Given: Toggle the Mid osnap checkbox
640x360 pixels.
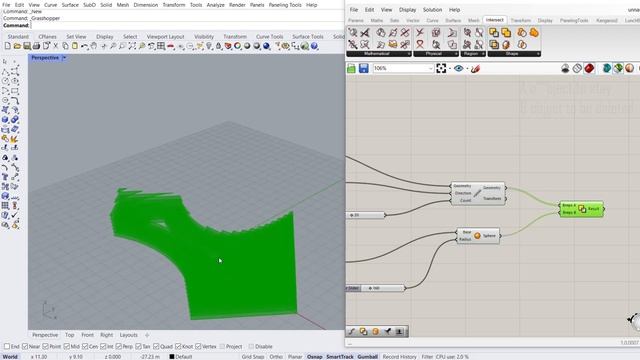Looking at the screenshot, I should 67,346.
